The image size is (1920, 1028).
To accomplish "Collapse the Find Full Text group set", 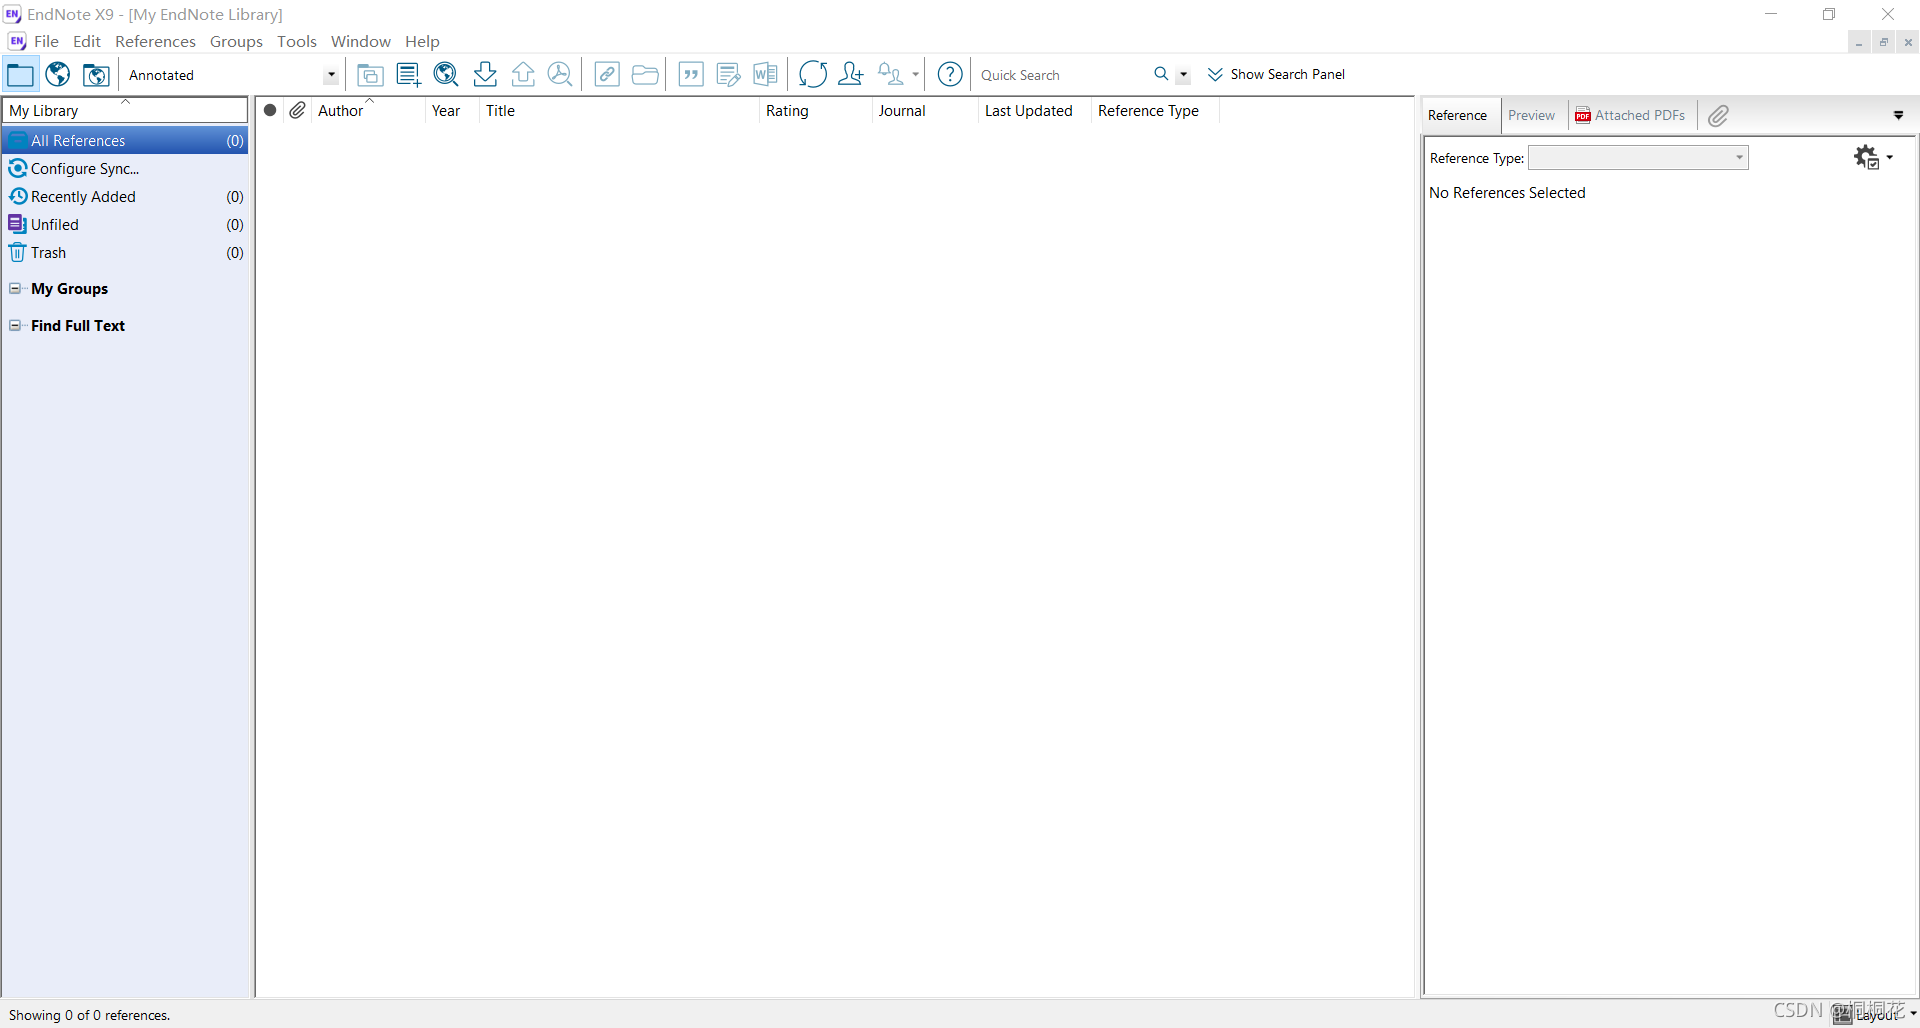I will (x=15, y=326).
